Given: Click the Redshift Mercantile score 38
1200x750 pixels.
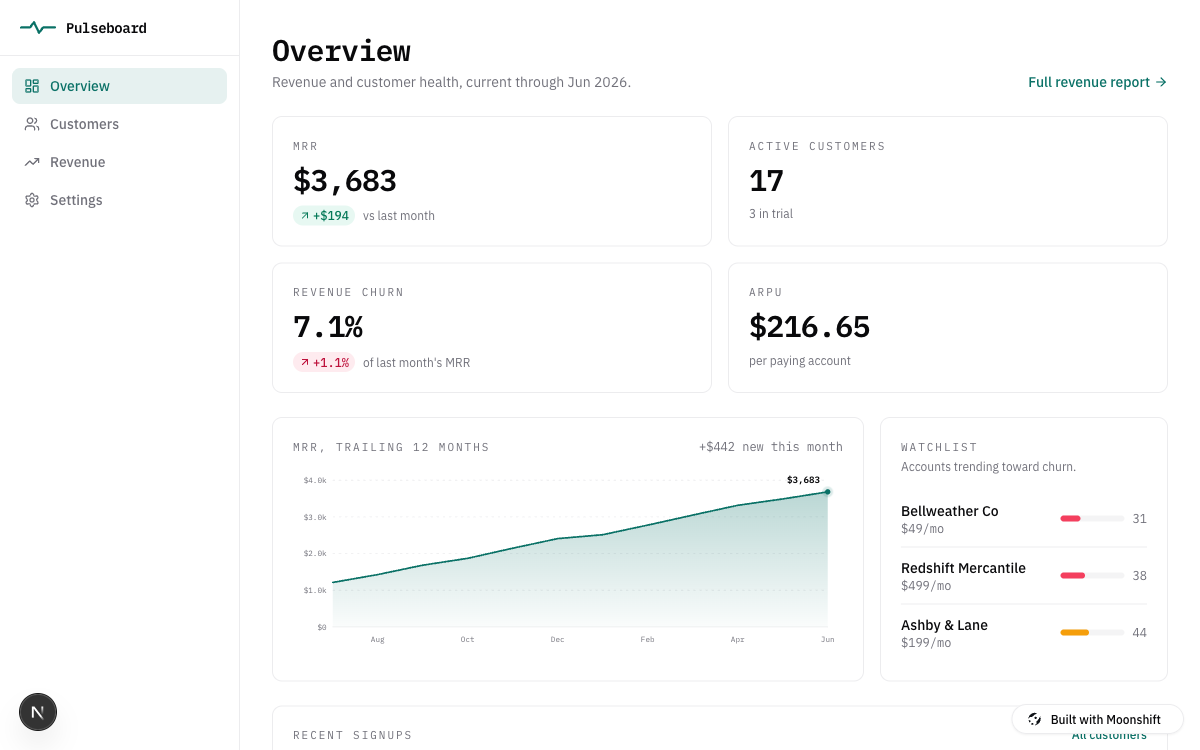Looking at the screenshot, I should pos(1139,576).
